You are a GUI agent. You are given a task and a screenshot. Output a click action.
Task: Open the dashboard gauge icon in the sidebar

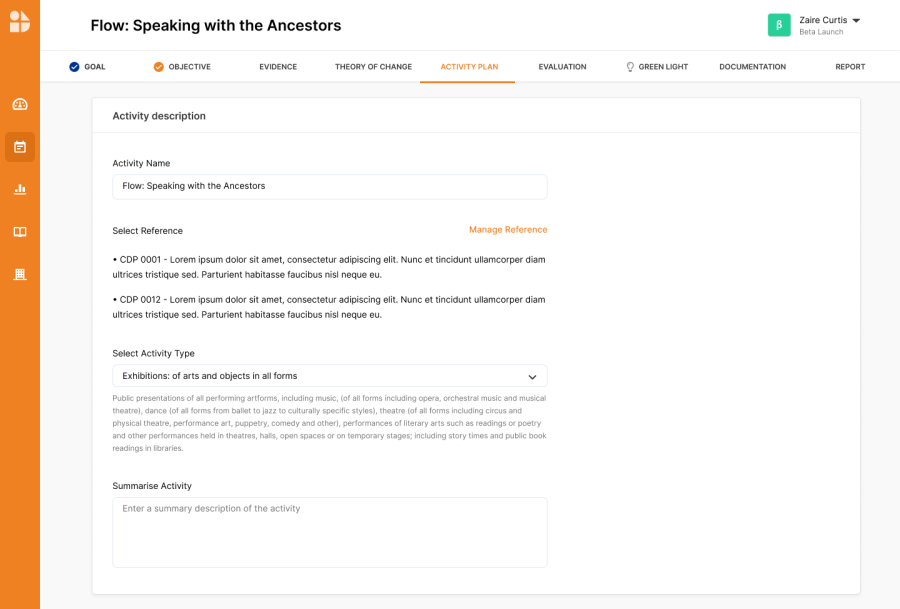pyautogui.click(x=20, y=104)
